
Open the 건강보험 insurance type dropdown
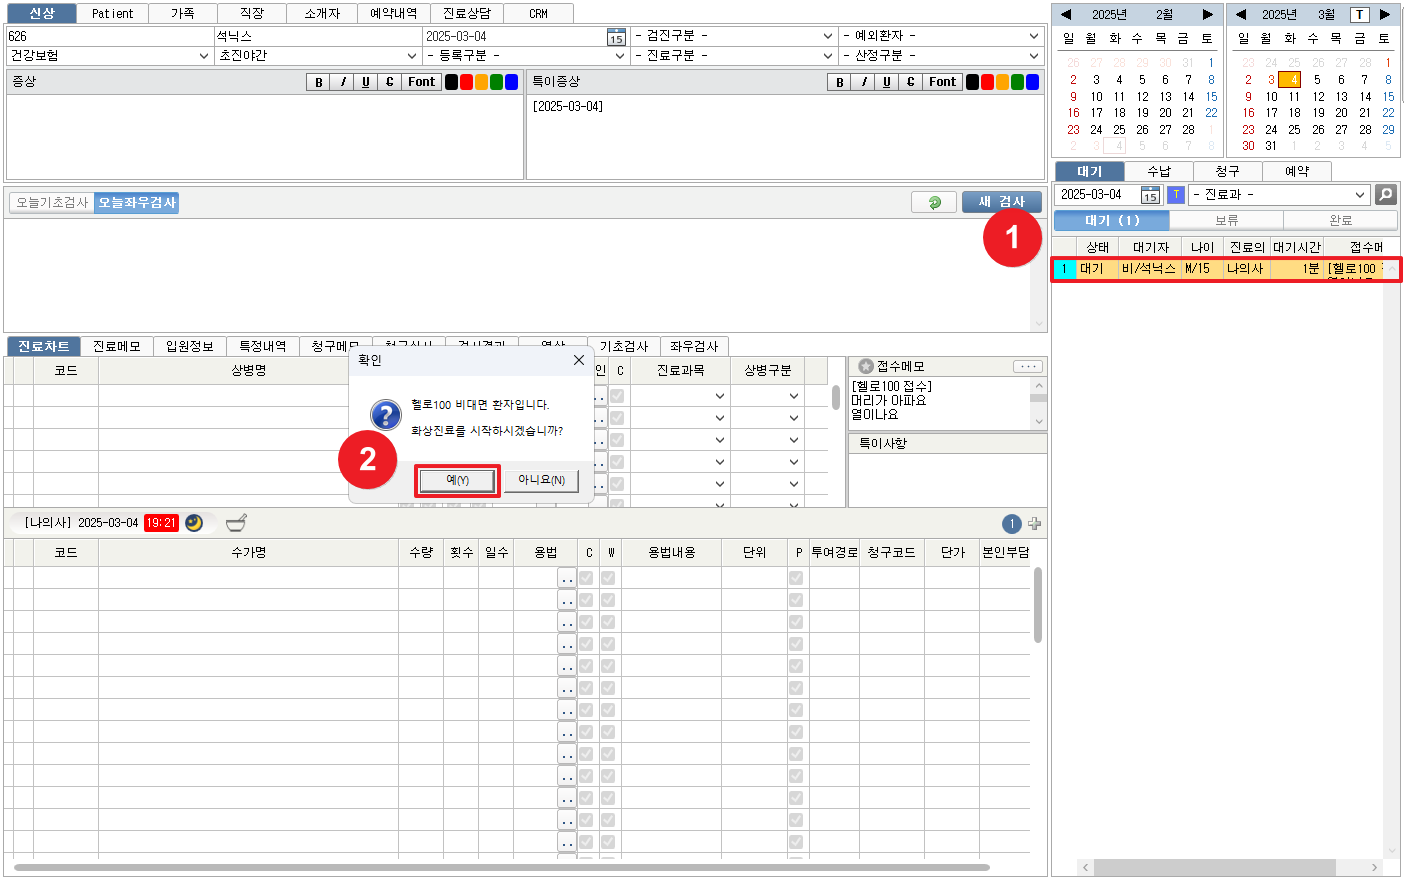point(108,56)
